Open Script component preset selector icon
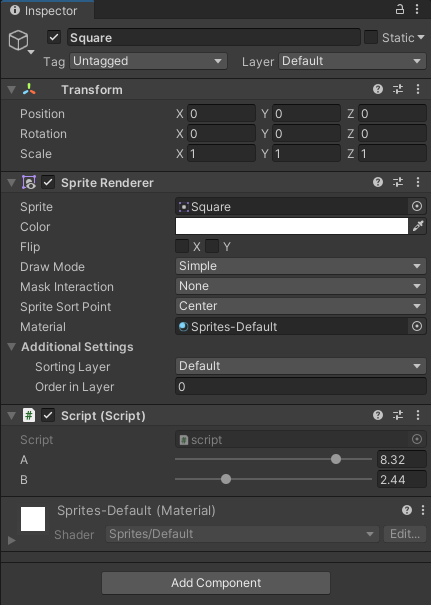 coord(398,415)
